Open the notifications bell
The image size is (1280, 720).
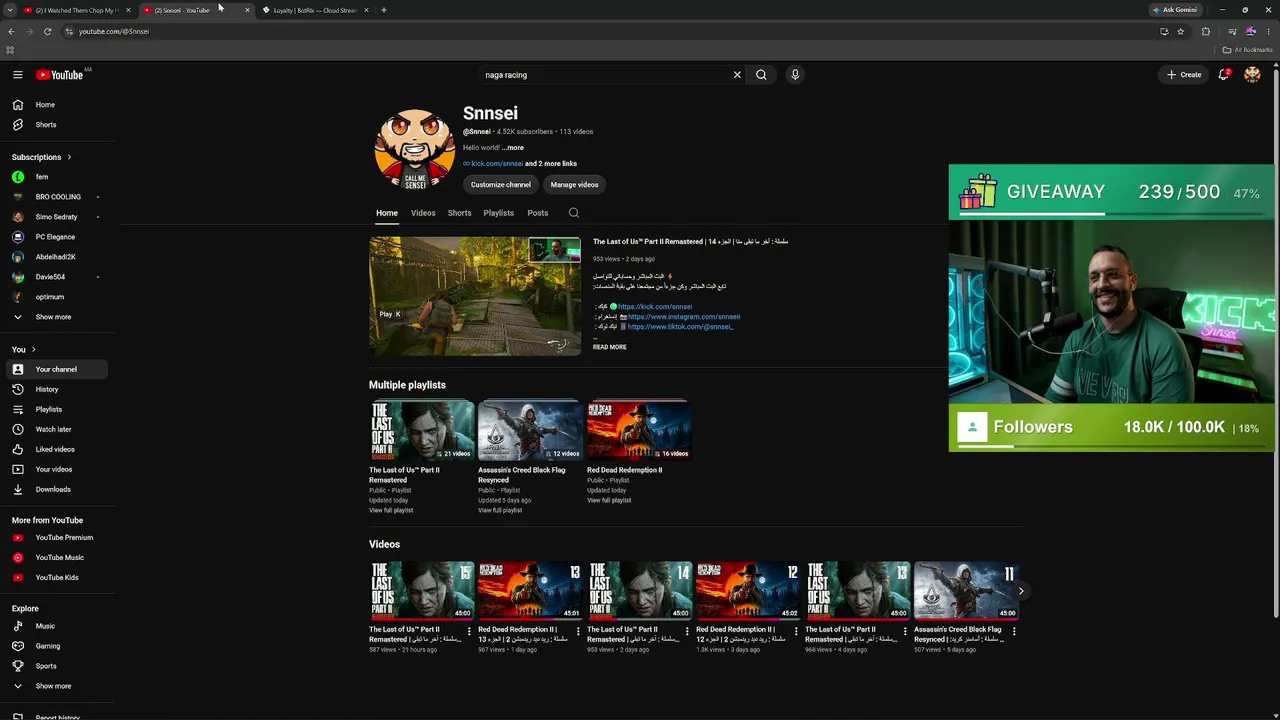point(1223,75)
